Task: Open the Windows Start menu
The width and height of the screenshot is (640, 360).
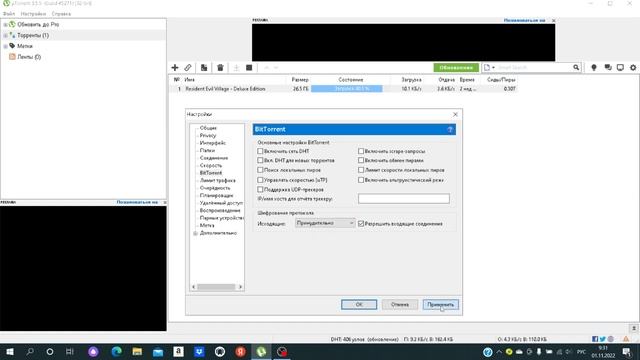Action: click(9, 351)
